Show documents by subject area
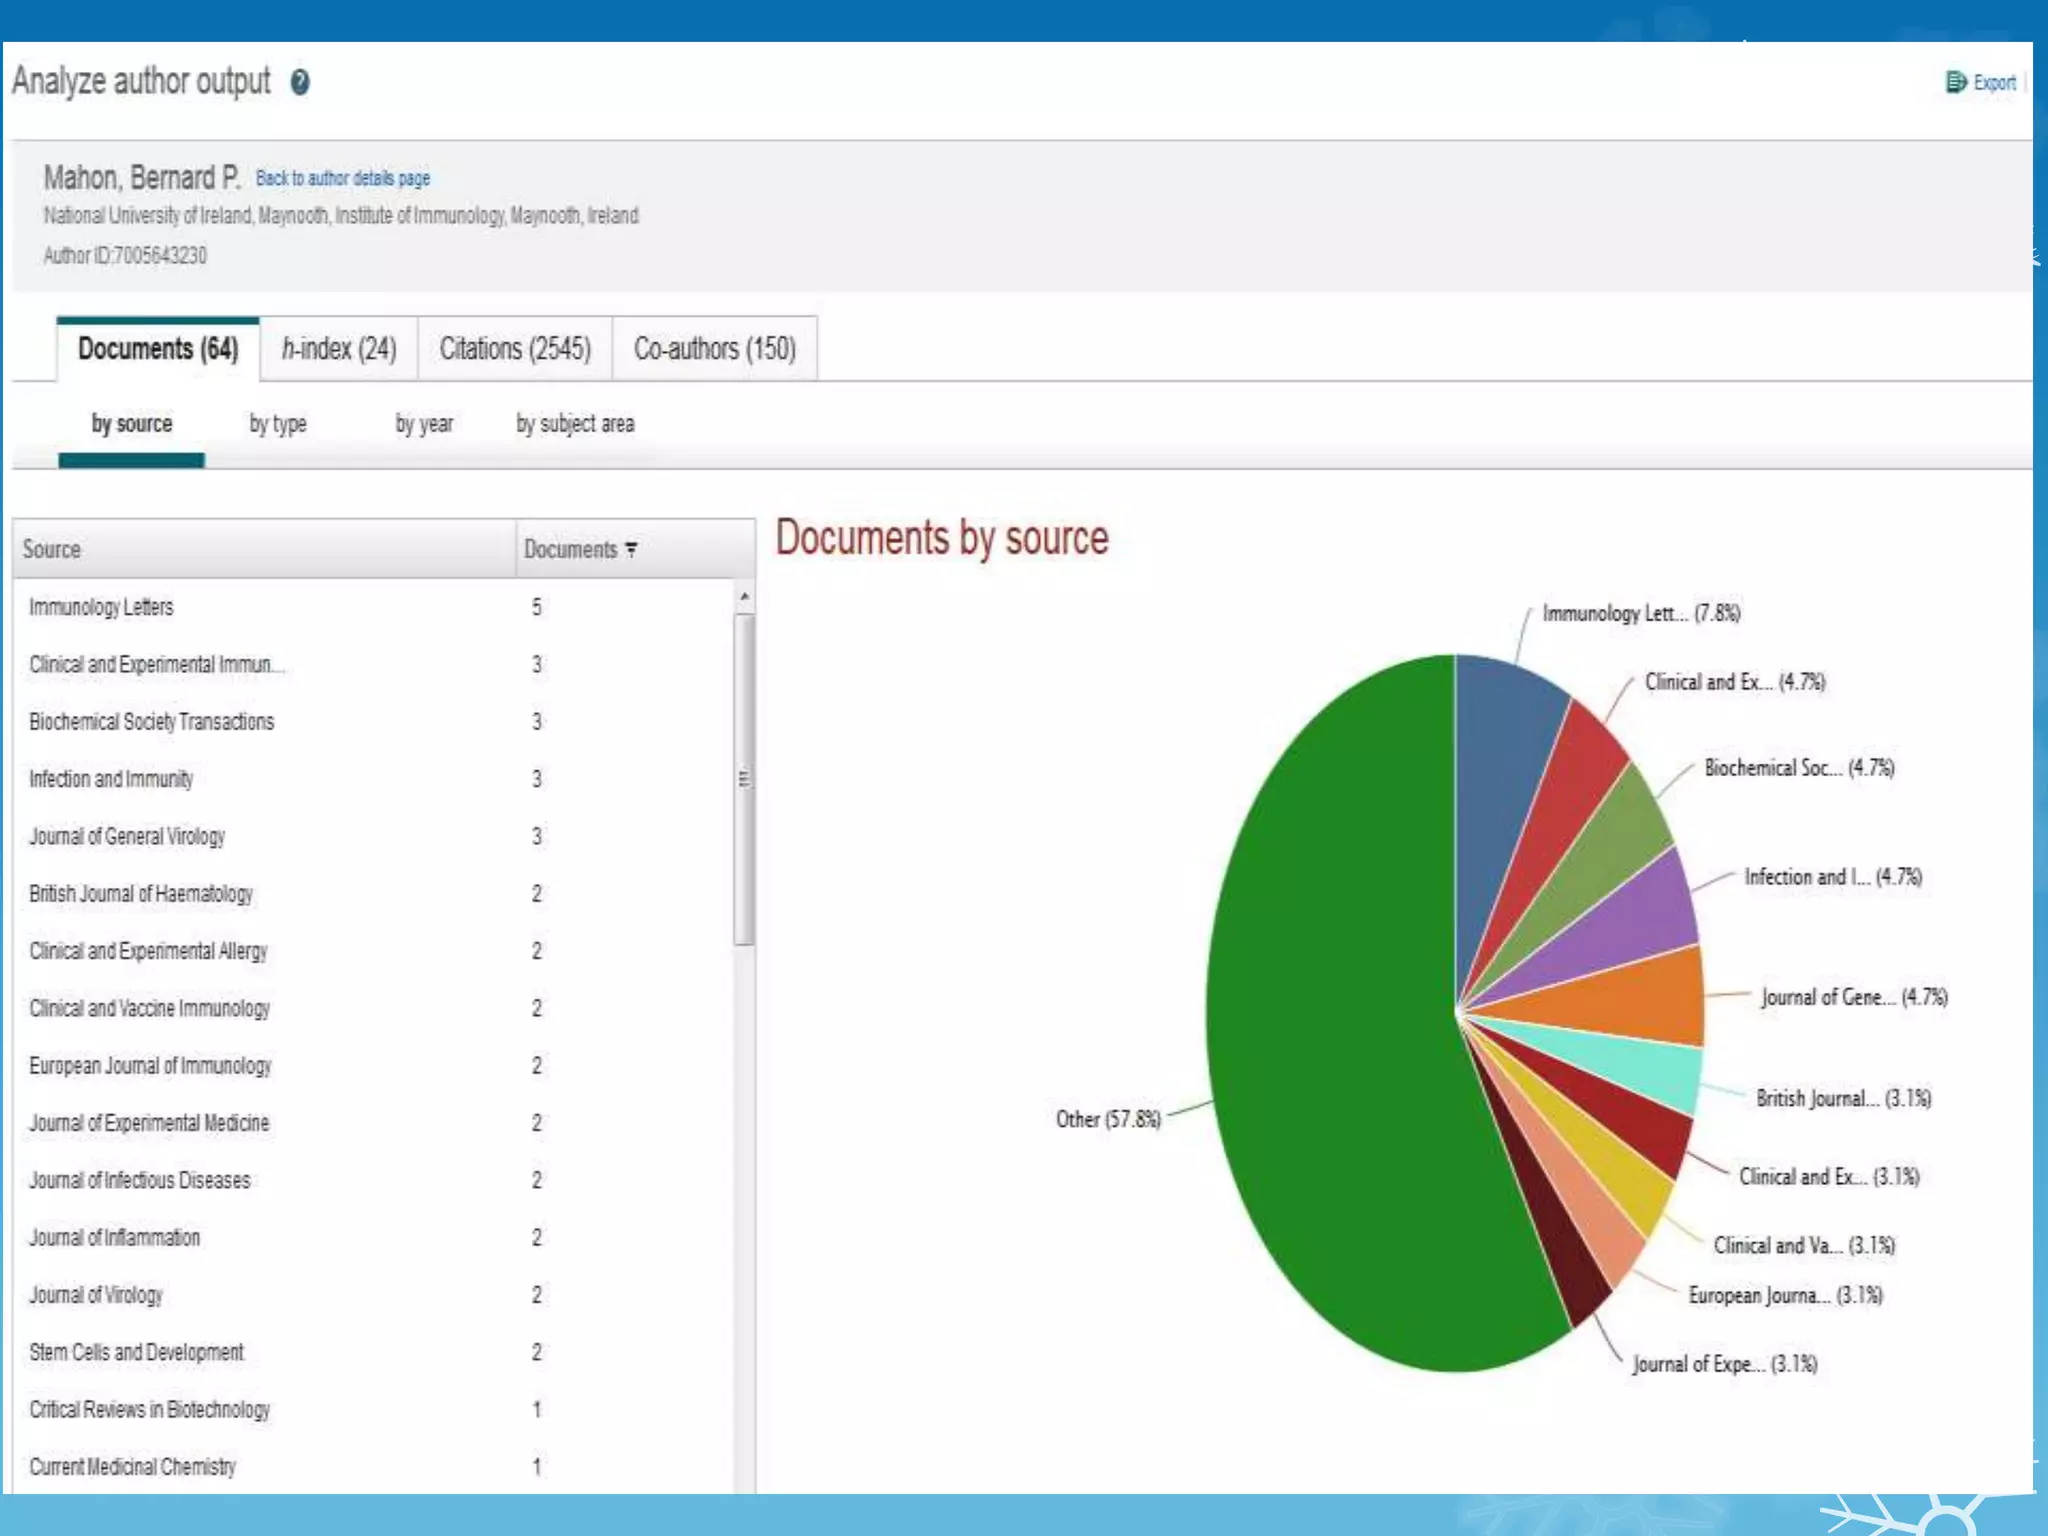This screenshot has height=1536, width=2048. point(575,424)
